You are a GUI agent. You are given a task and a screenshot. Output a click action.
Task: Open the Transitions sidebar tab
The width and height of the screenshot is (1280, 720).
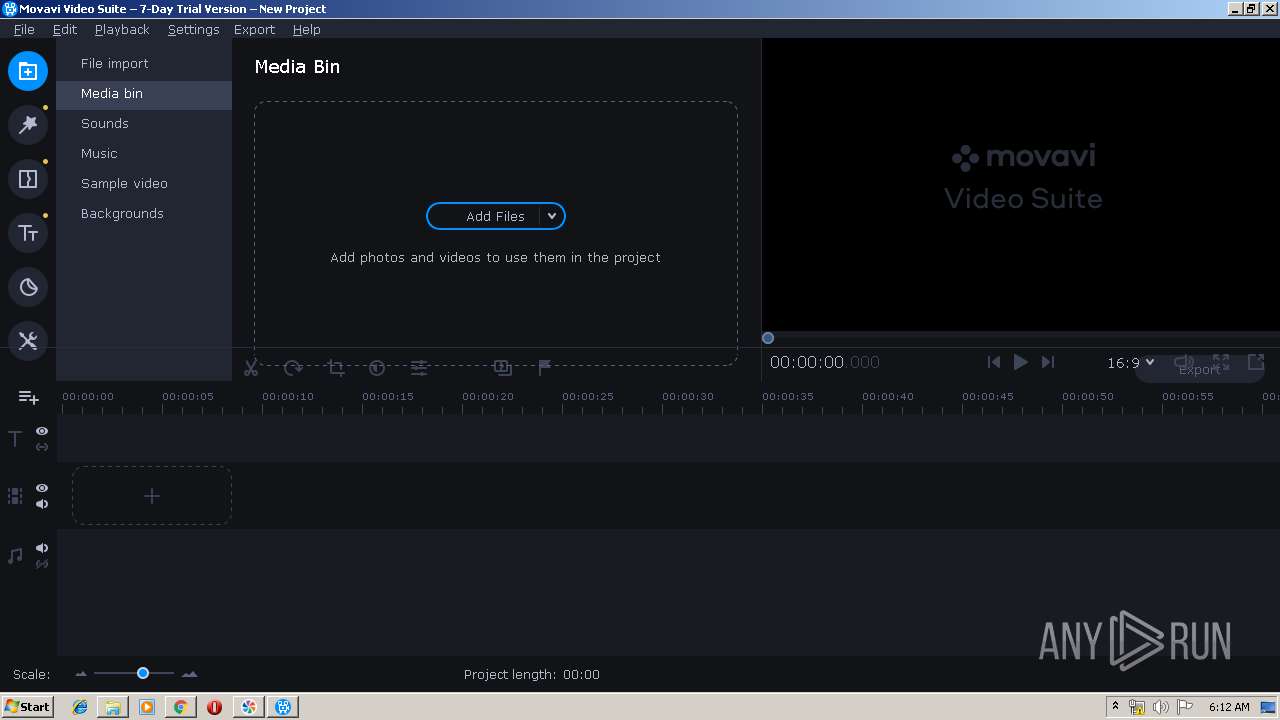pyautogui.click(x=28, y=179)
